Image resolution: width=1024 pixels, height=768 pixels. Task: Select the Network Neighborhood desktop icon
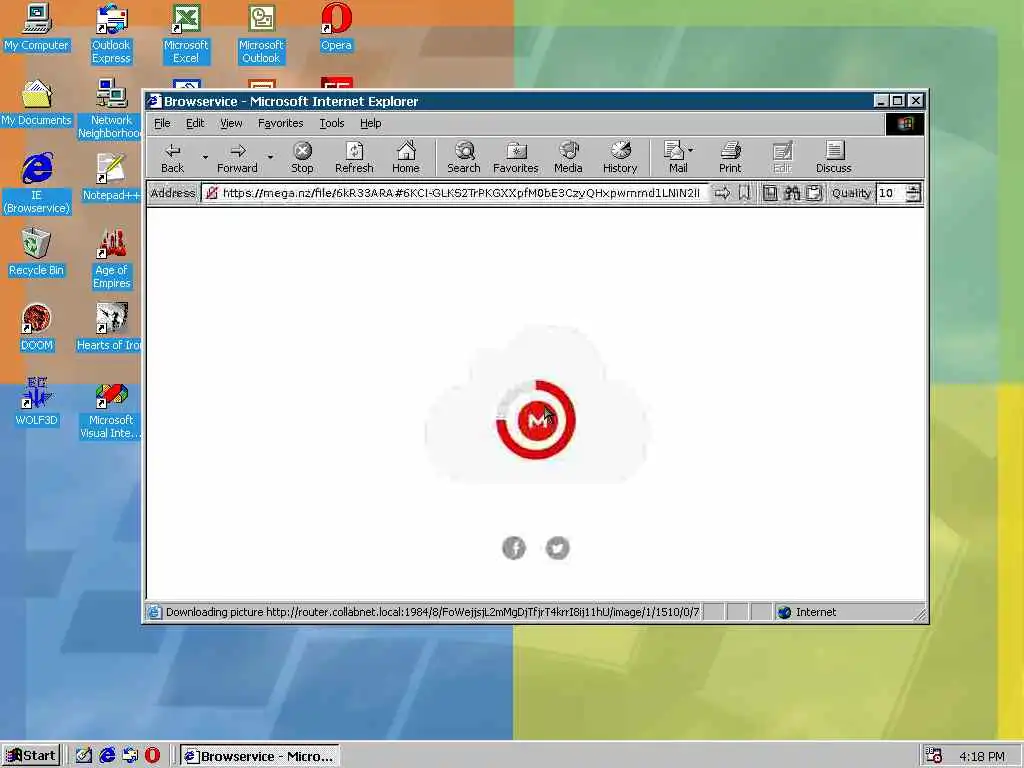click(x=110, y=109)
